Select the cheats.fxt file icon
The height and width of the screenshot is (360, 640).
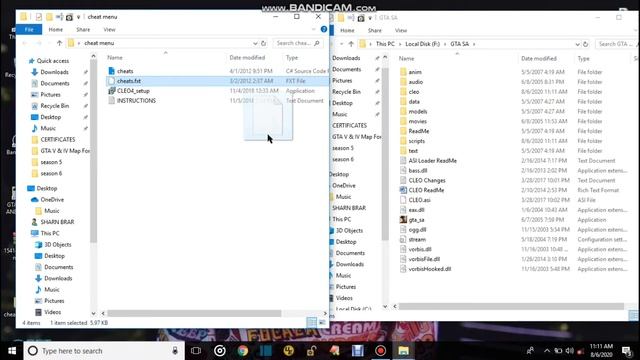(111, 81)
